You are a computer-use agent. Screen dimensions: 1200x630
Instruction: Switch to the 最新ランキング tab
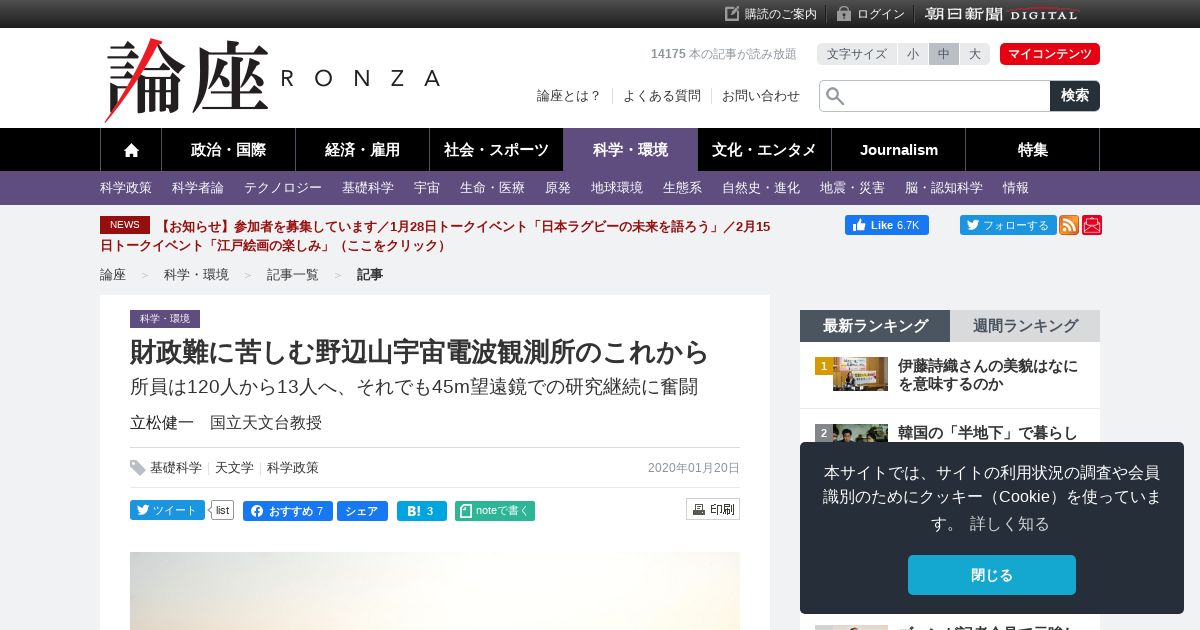point(875,326)
